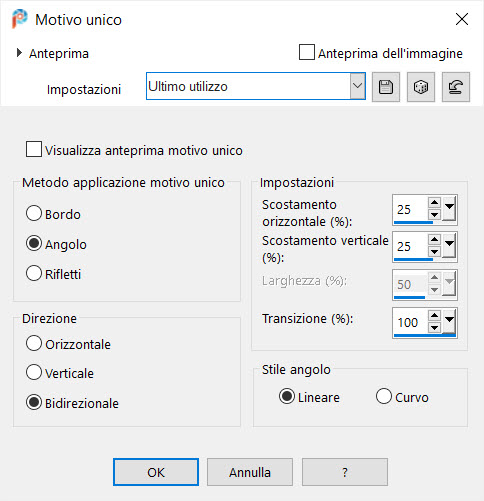
Task: Open Scostamento orizzontale slider popup arrow
Action: 449,208
